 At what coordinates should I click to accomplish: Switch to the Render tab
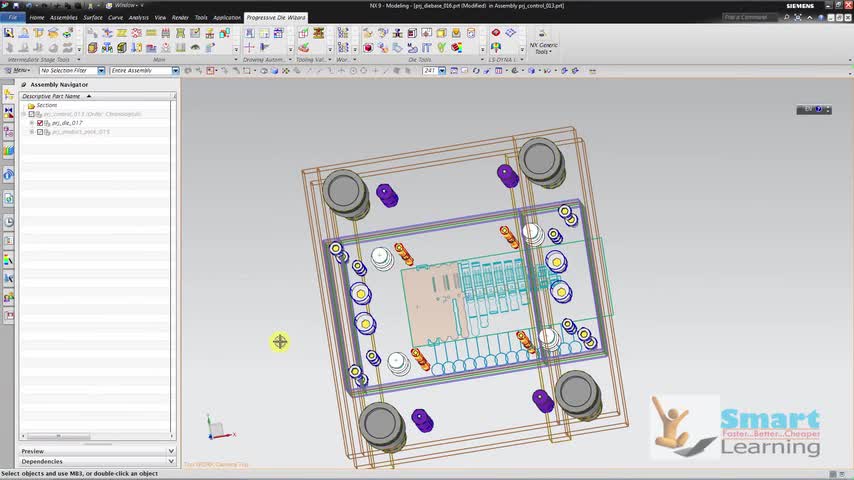pyautogui.click(x=180, y=17)
